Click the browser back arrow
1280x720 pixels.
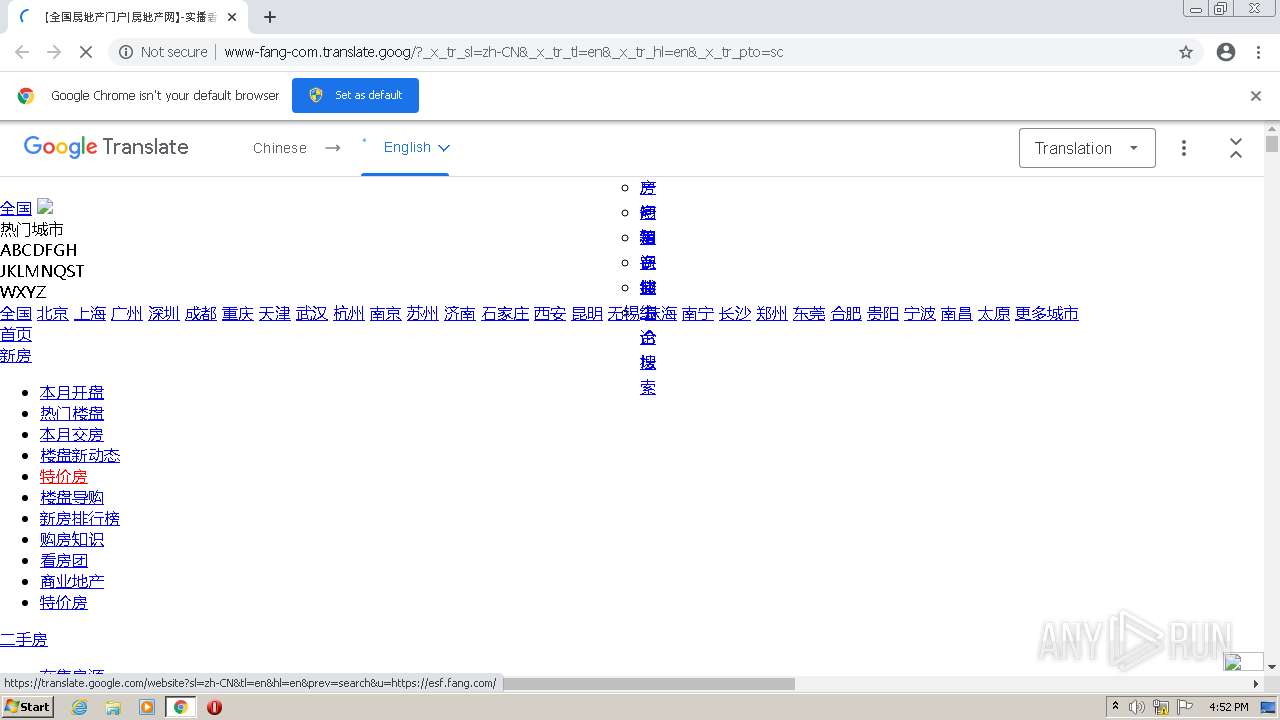point(22,52)
